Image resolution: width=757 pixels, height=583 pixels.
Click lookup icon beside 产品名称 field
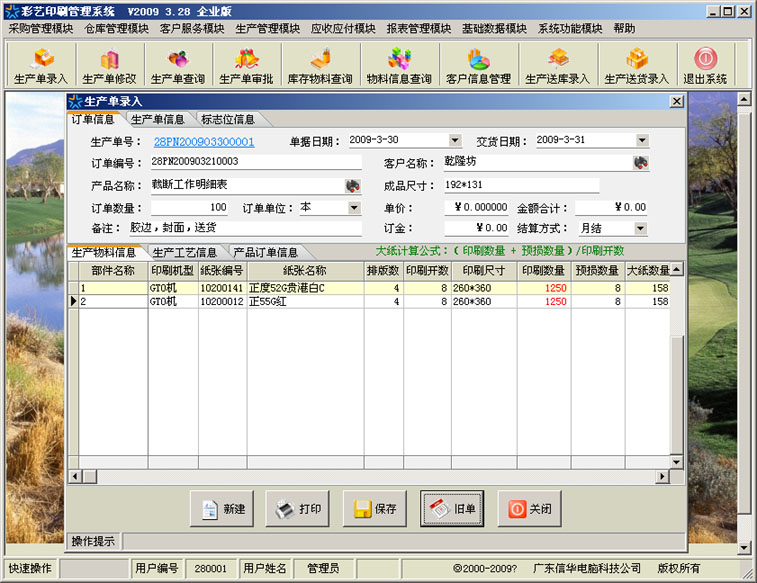click(352, 186)
